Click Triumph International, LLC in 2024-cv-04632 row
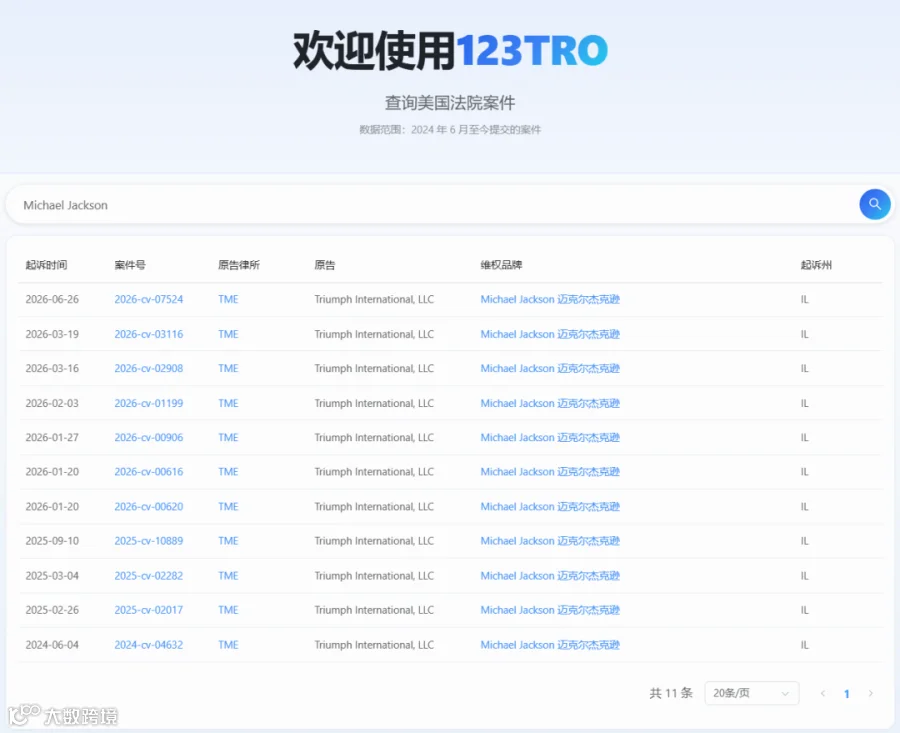900x733 pixels. click(374, 645)
